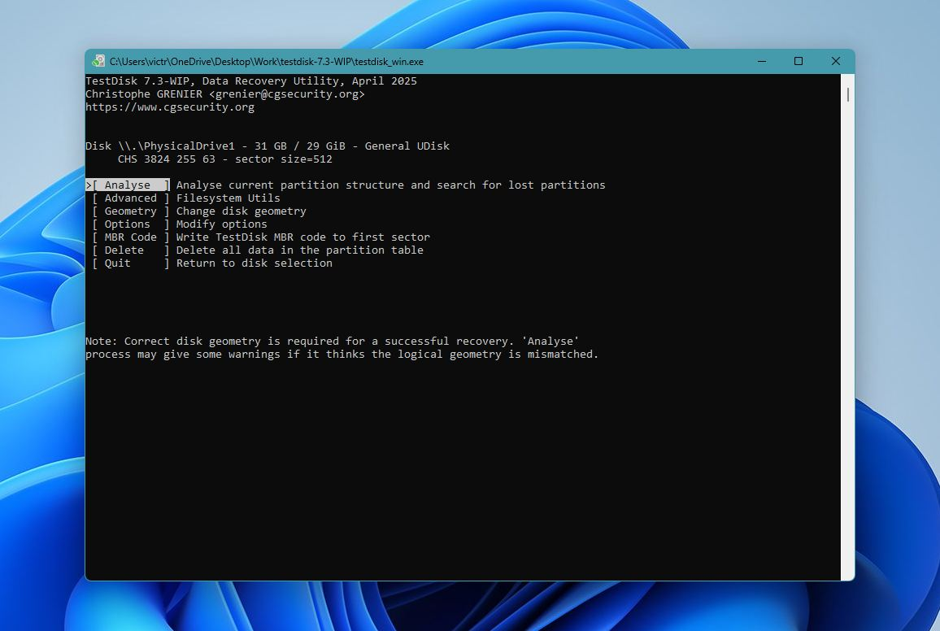Viewport: 940px width, 631px height.
Task: Choose the Delete partition table option
Action: tap(131, 250)
